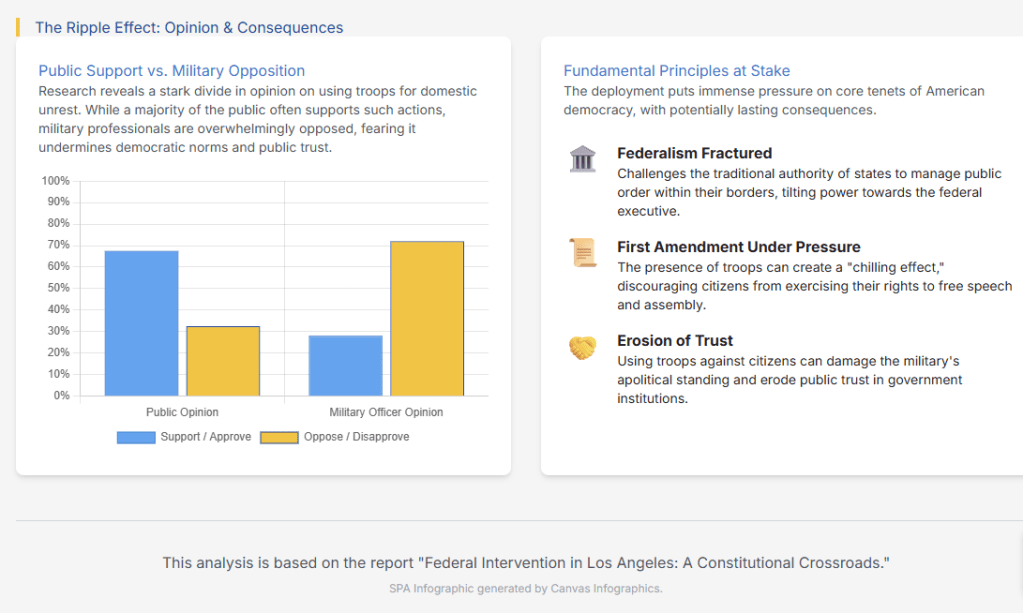Click the yellow Public Opinion oppose bar

coord(223,361)
